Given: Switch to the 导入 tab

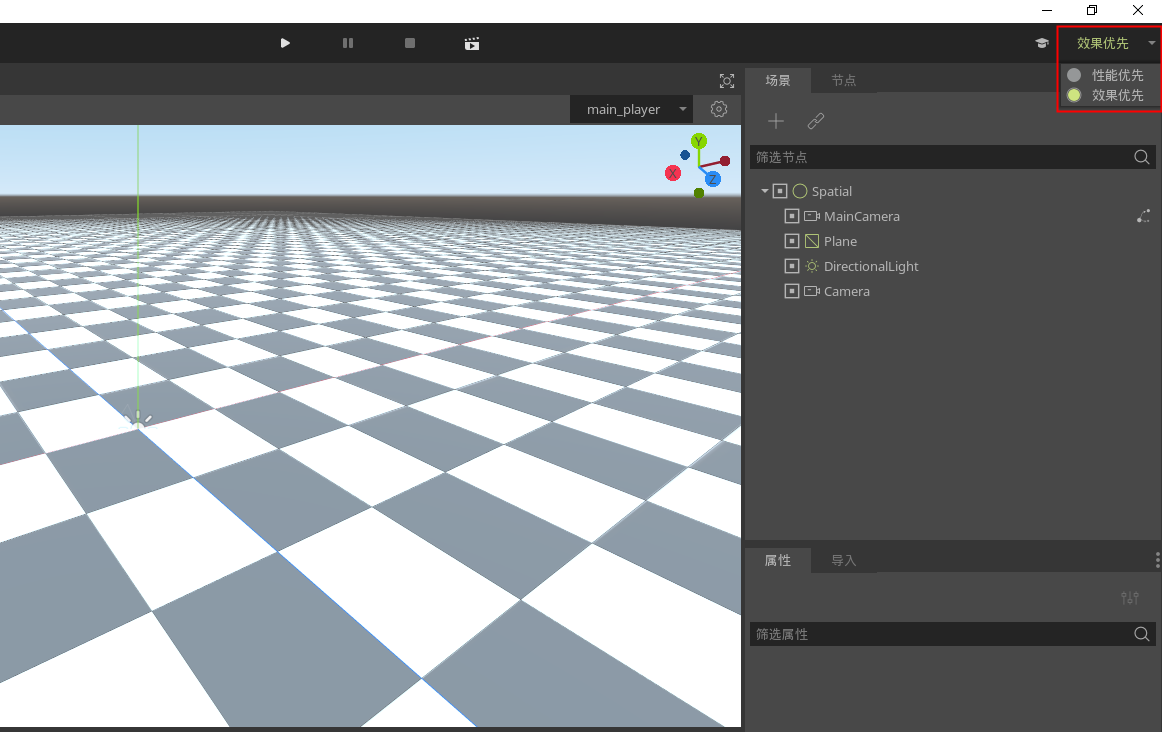Looking at the screenshot, I should coord(843,560).
